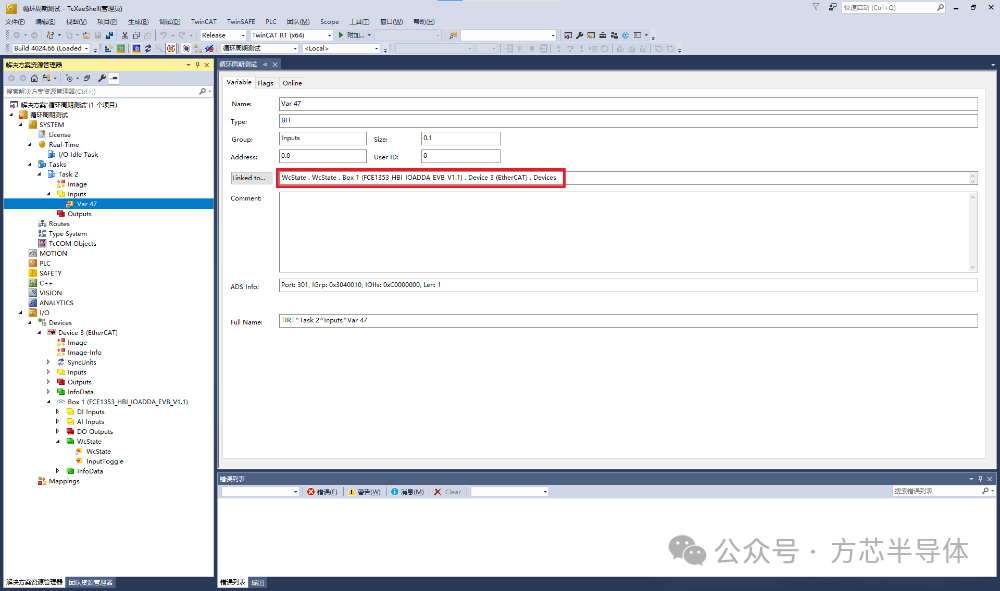The height and width of the screenshot is (591, 1000).
Task: Click the Activate Configuration toolbar icon
Action: click(108, 48)
